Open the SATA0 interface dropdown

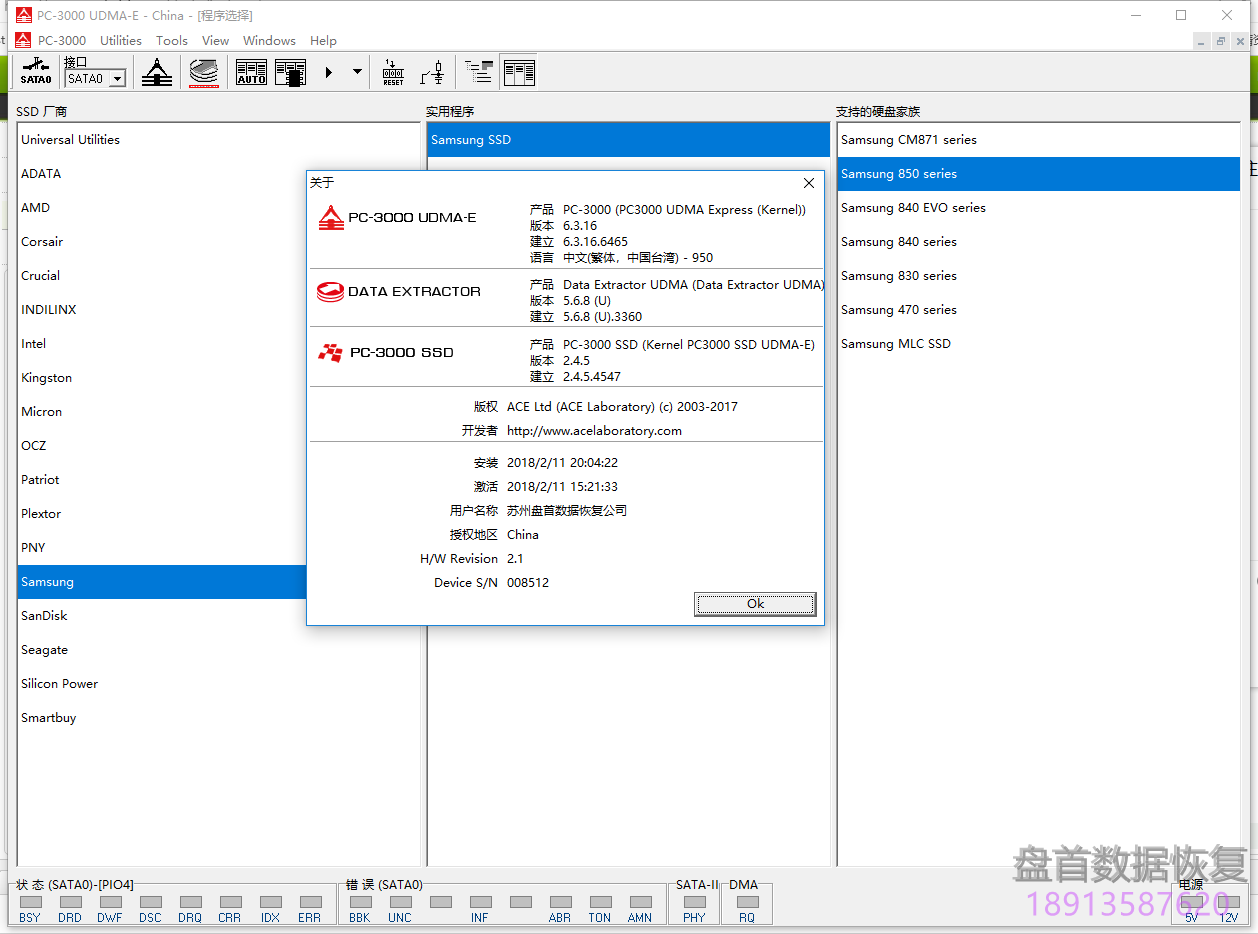[x=116, y=79]
